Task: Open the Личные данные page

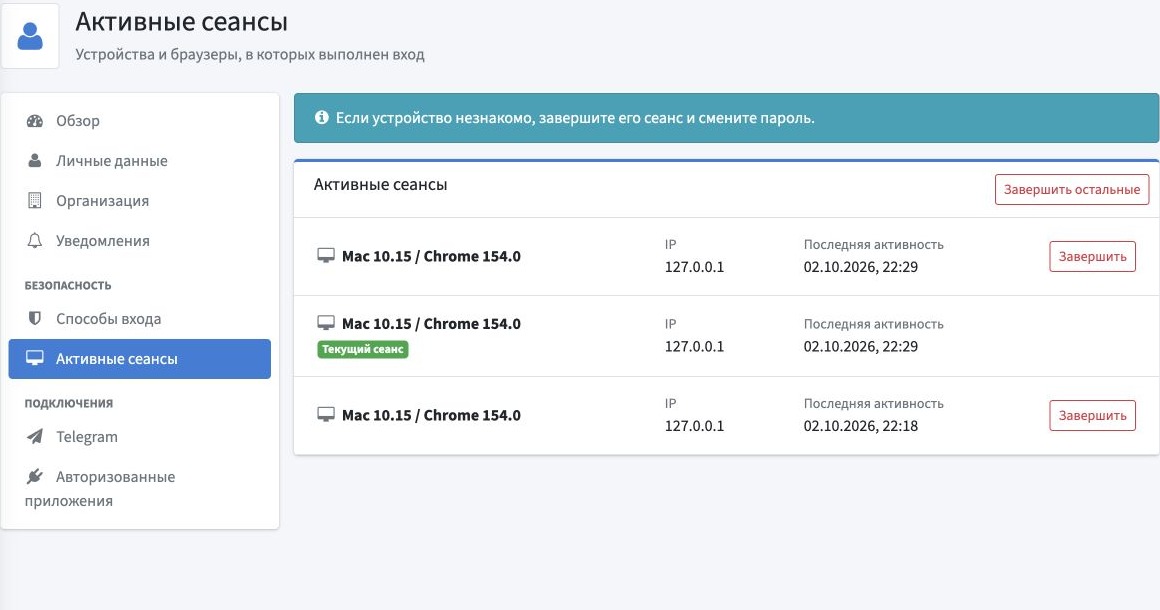Action: pos(140,160)
